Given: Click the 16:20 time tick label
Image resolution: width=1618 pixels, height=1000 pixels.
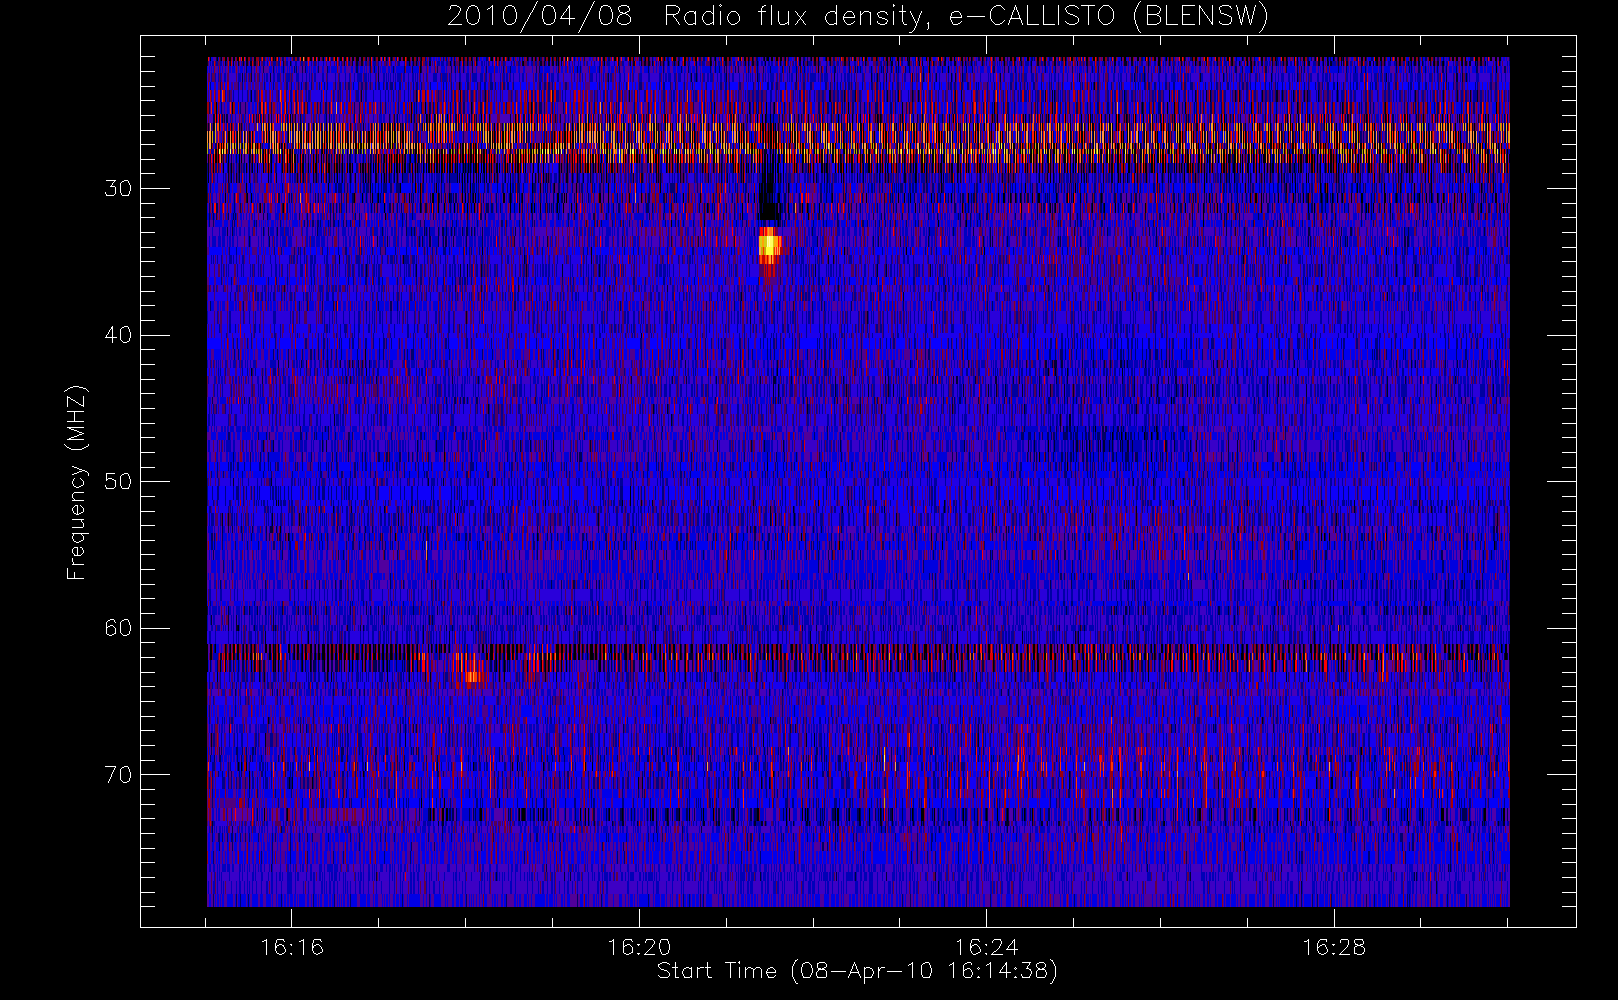Looking at the screenshot, I should 639,947.
